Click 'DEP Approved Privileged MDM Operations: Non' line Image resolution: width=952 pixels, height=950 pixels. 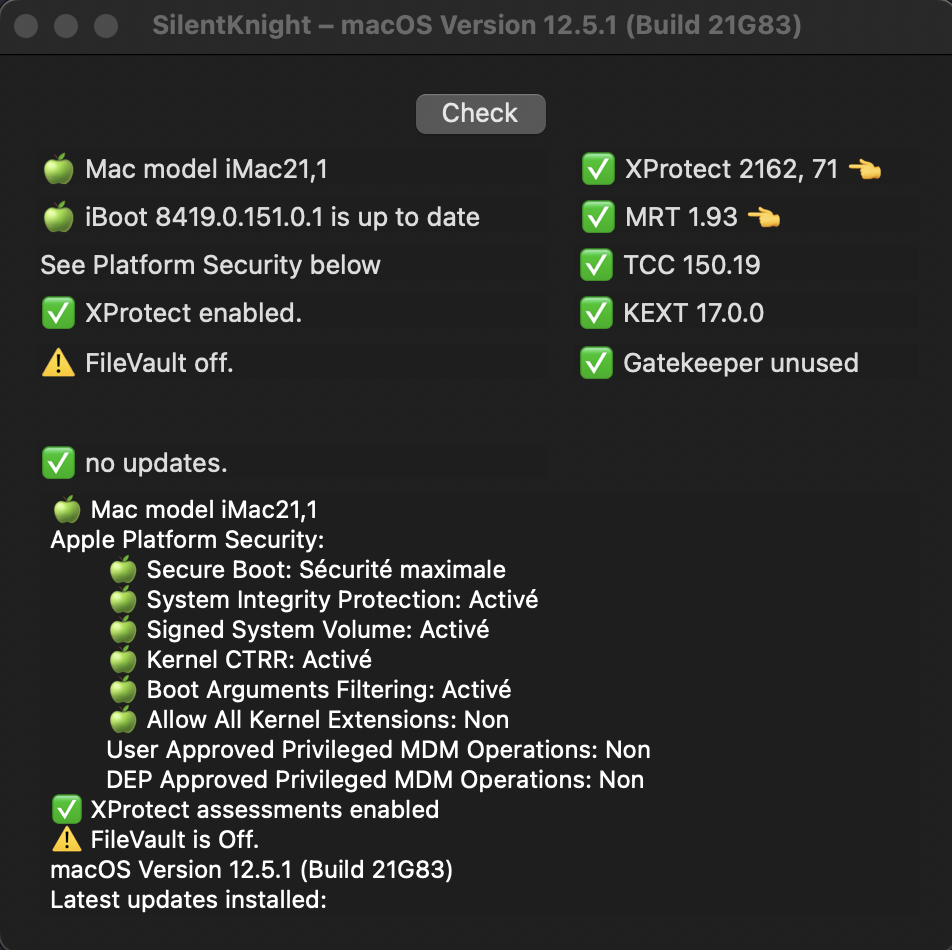375,779
